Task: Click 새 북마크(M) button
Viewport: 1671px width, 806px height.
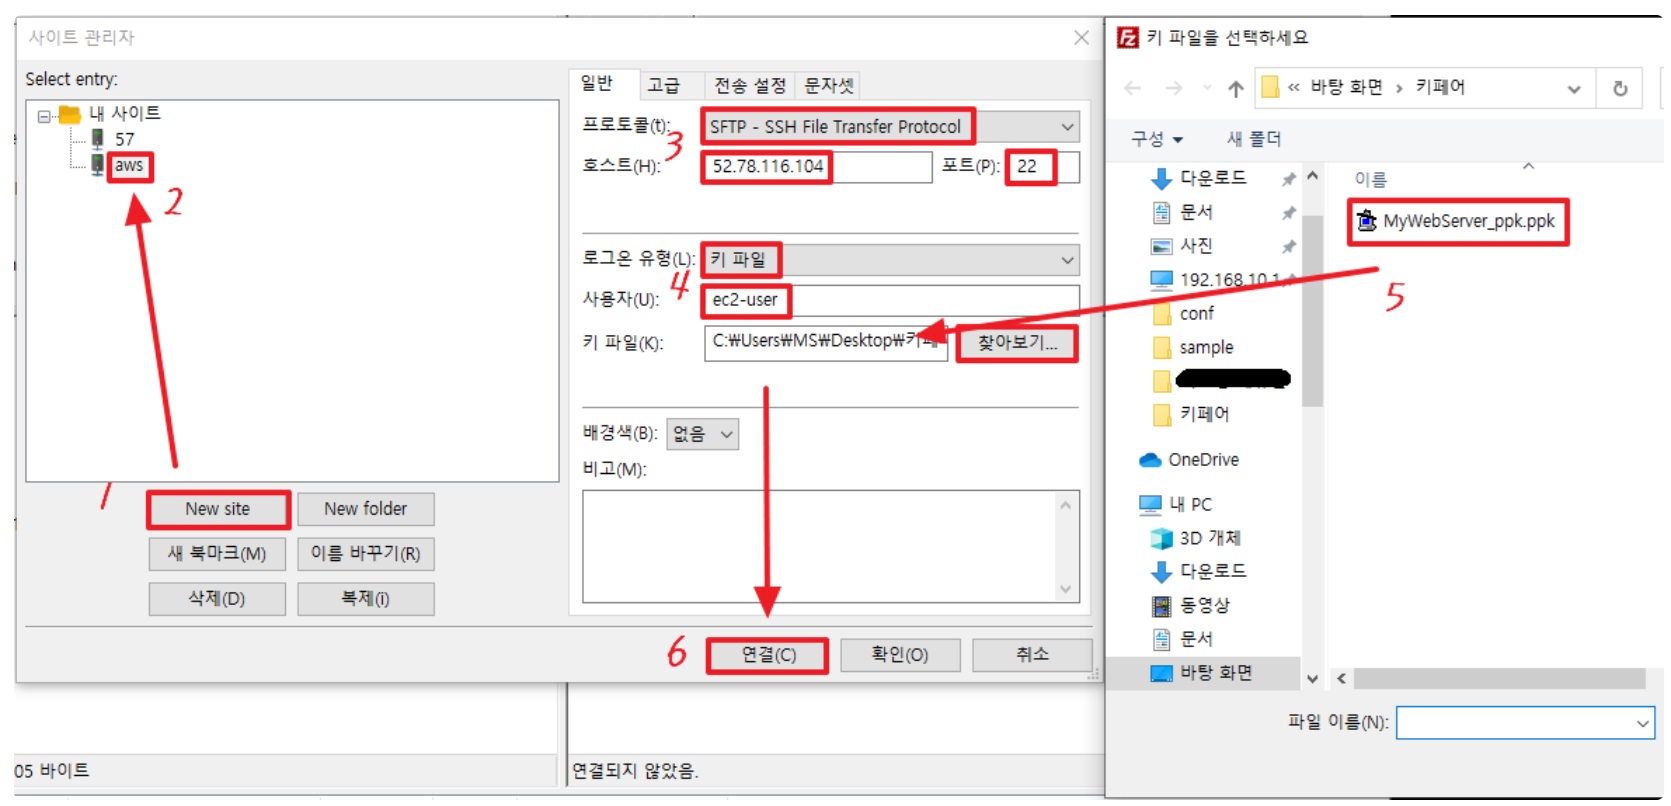Action: coord(217,553)
